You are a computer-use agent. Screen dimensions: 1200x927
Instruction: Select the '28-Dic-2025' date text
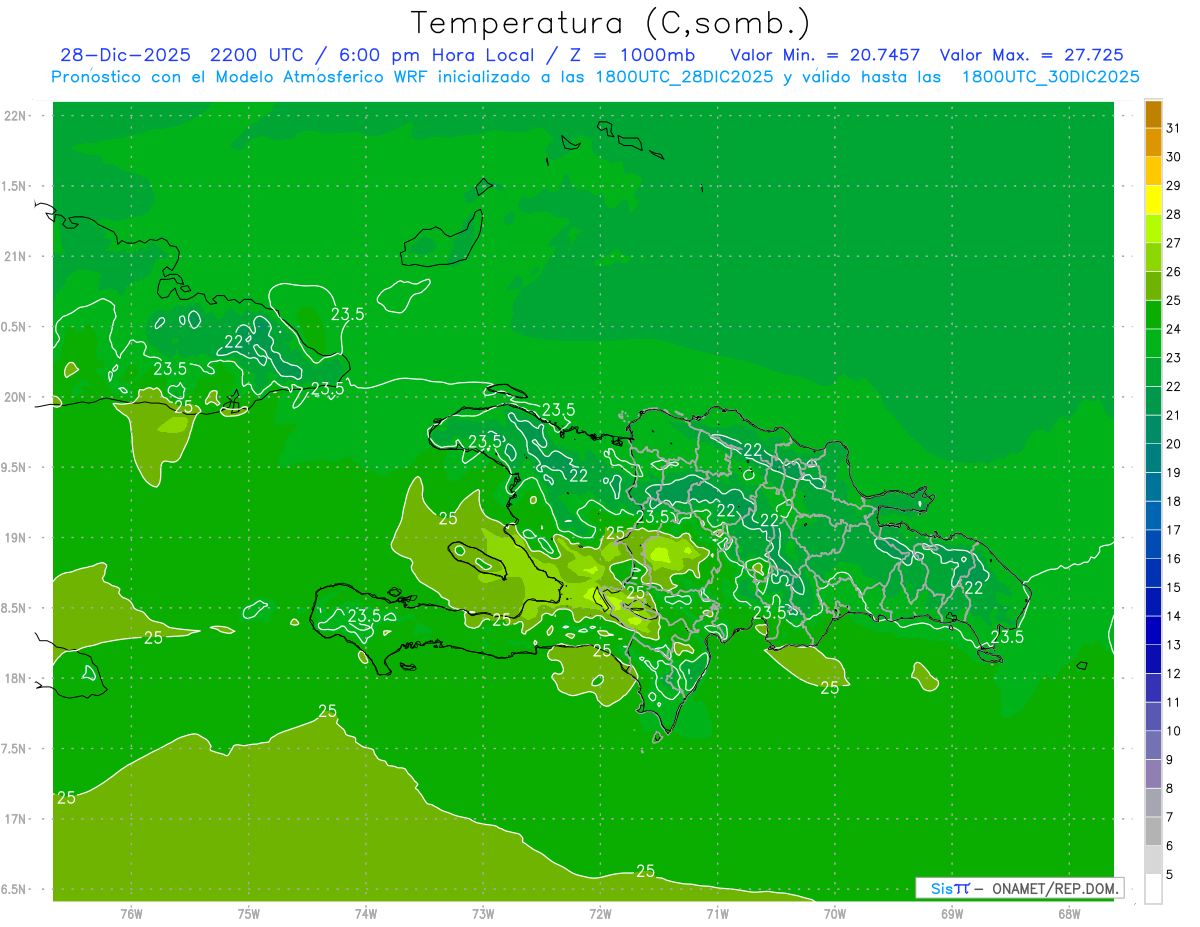[128, 55]
